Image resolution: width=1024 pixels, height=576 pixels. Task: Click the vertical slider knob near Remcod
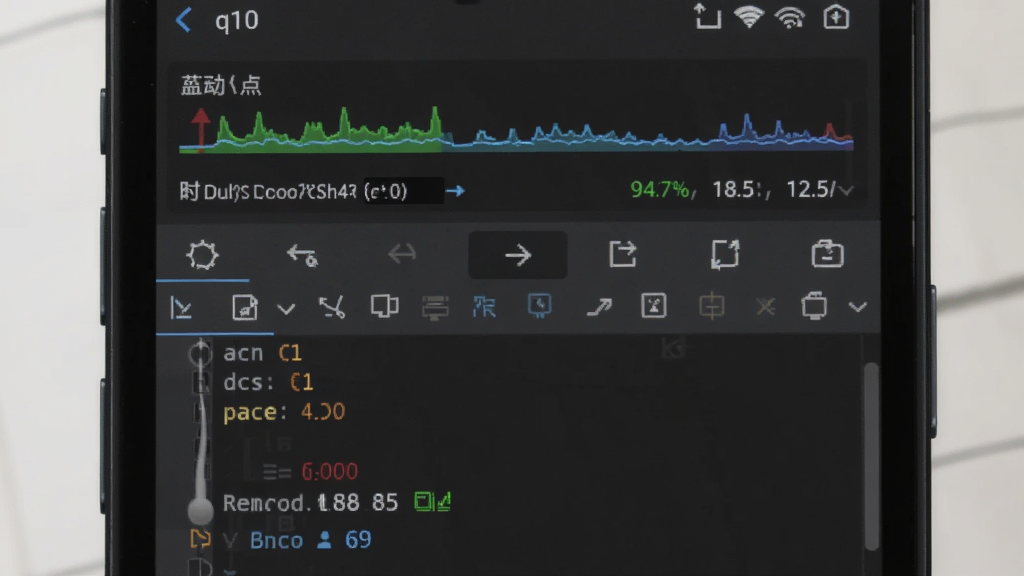[x=200, y=511]
